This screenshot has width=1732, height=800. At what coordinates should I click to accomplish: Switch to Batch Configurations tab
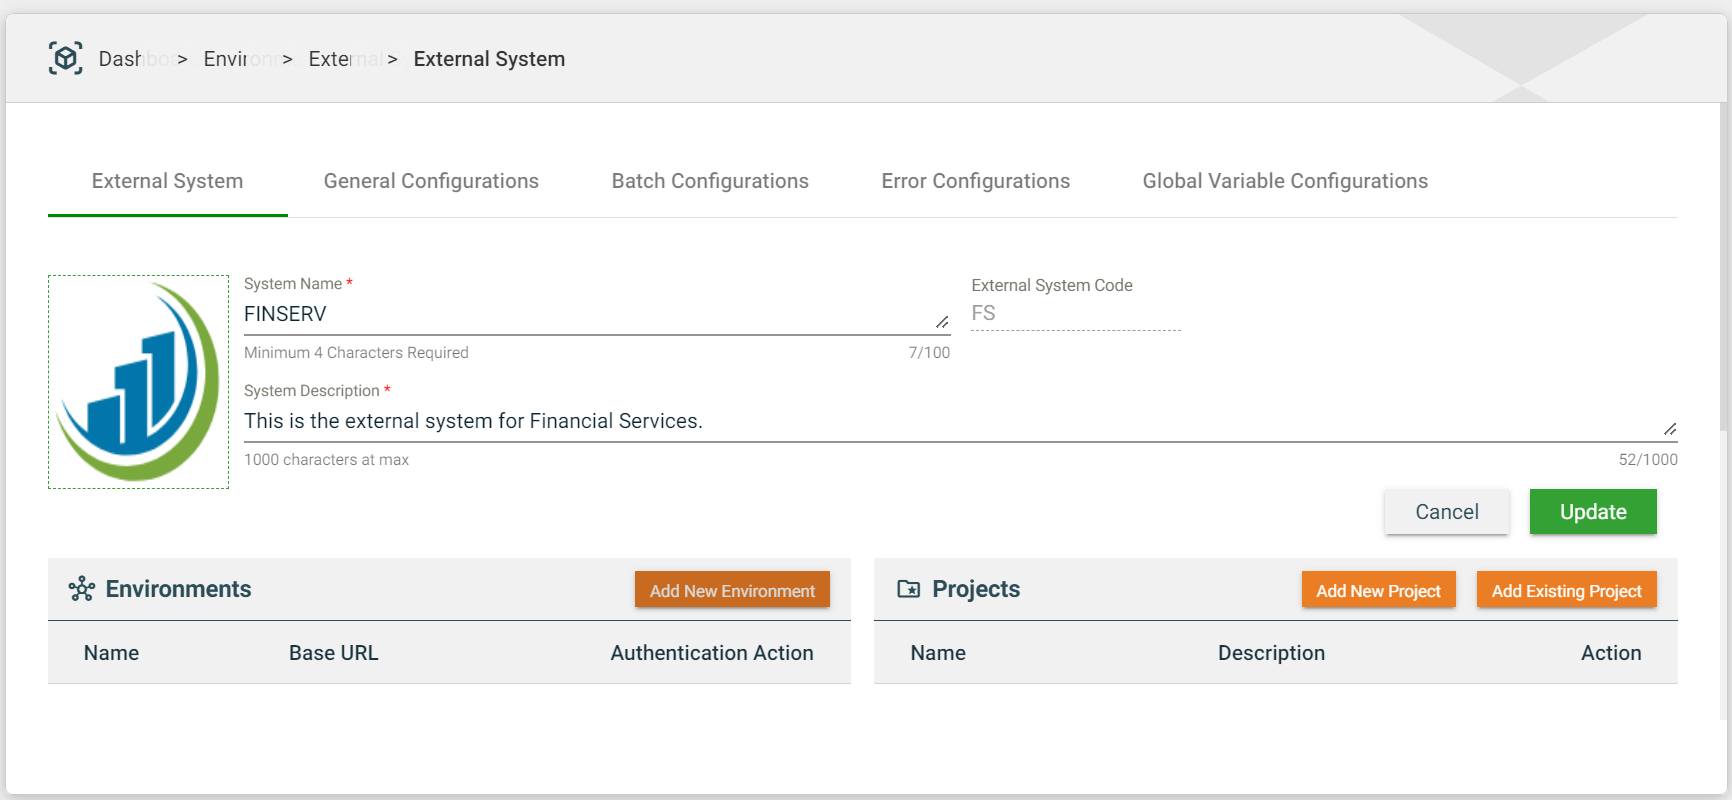click(x=710, y=181)
